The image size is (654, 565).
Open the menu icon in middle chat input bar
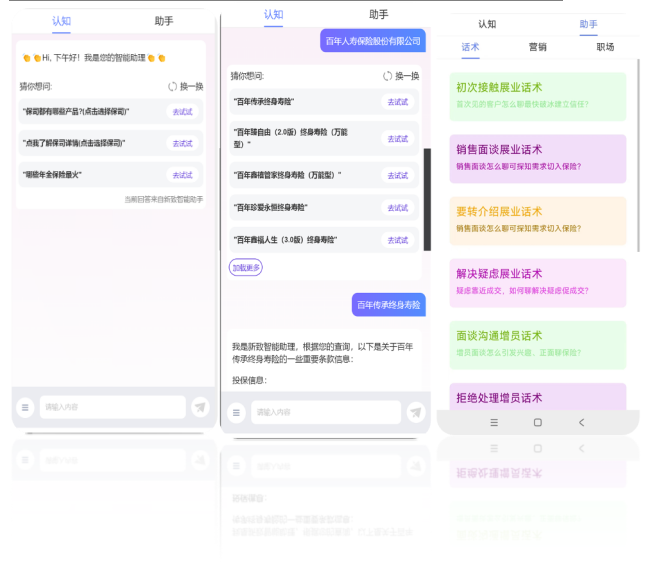pyautogui.click(x=236, y=412)
